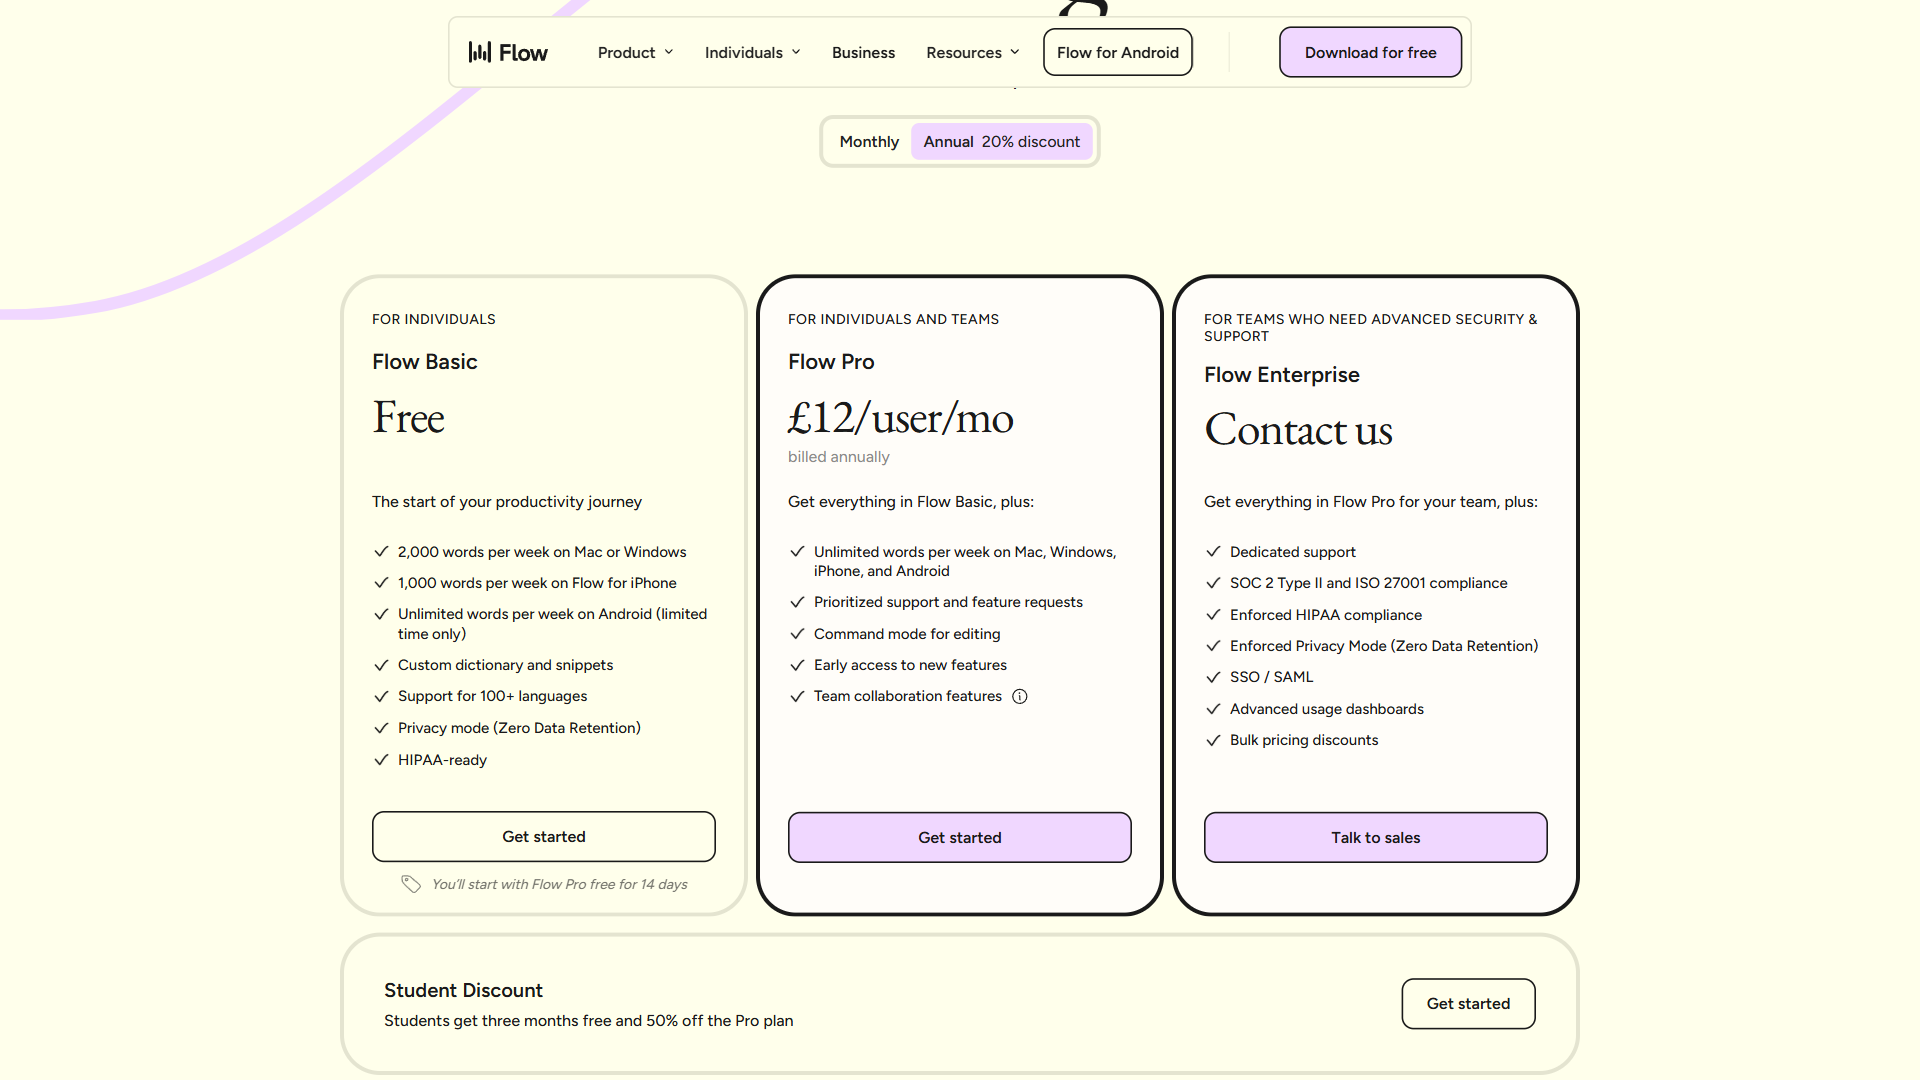The width and height of the screenshot is (1920, 1080).
Task: Click the checkmark beside Advanced usage dashboards
Action: [1213, 709]
